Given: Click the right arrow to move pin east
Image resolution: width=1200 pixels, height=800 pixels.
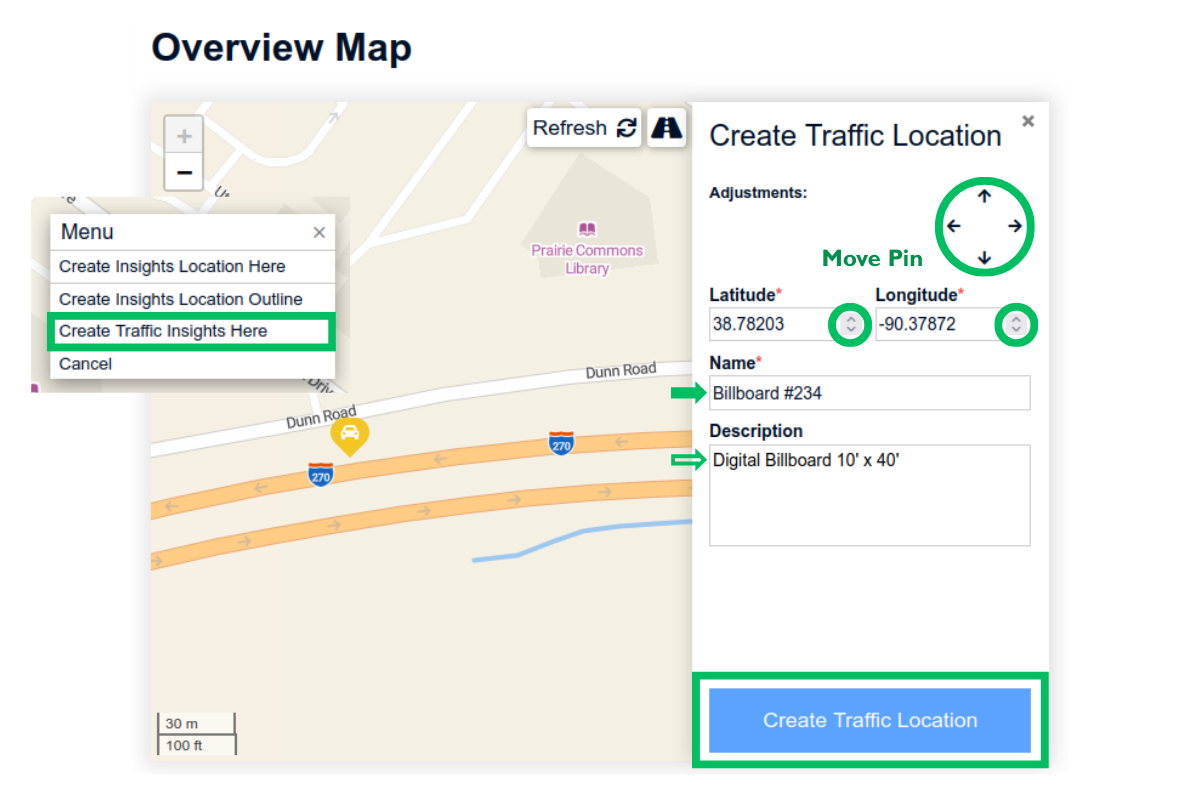Looking at the screenshot, I should click(1016, 227).
